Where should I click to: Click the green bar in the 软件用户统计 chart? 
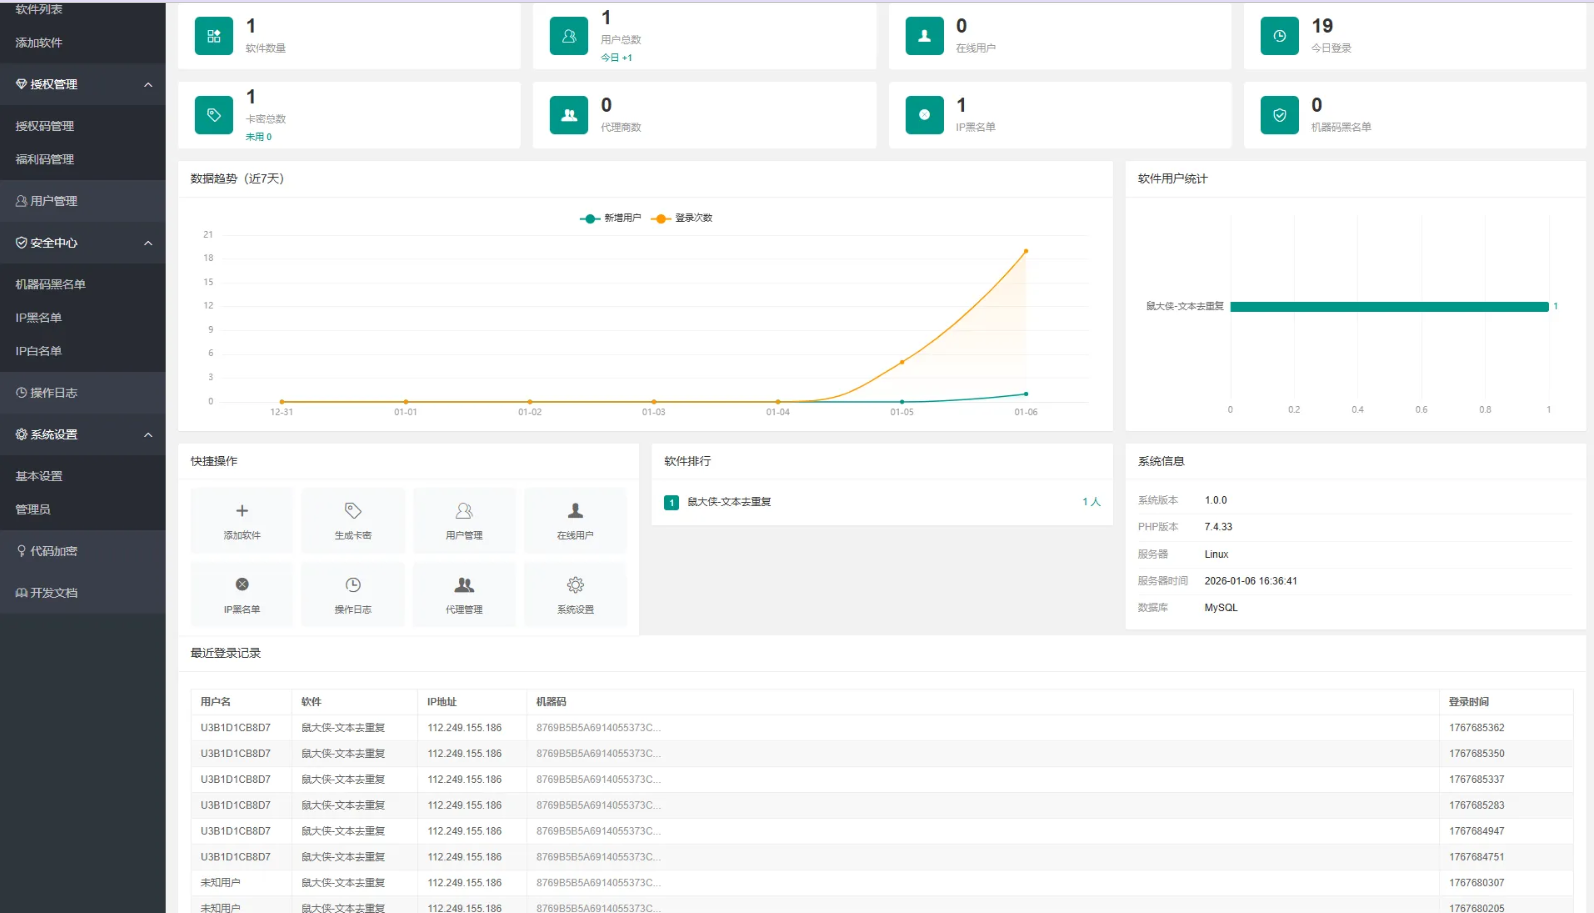pyautogui.click(x=1388, y=307)
